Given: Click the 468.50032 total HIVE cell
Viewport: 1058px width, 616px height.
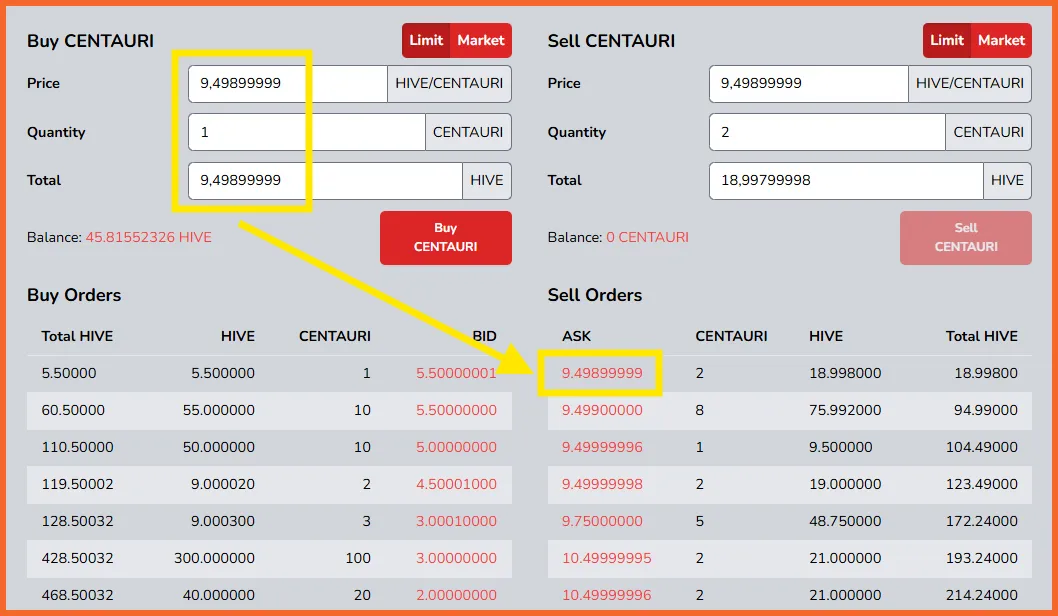Looking at the screenshot, I should pos(77,595).
